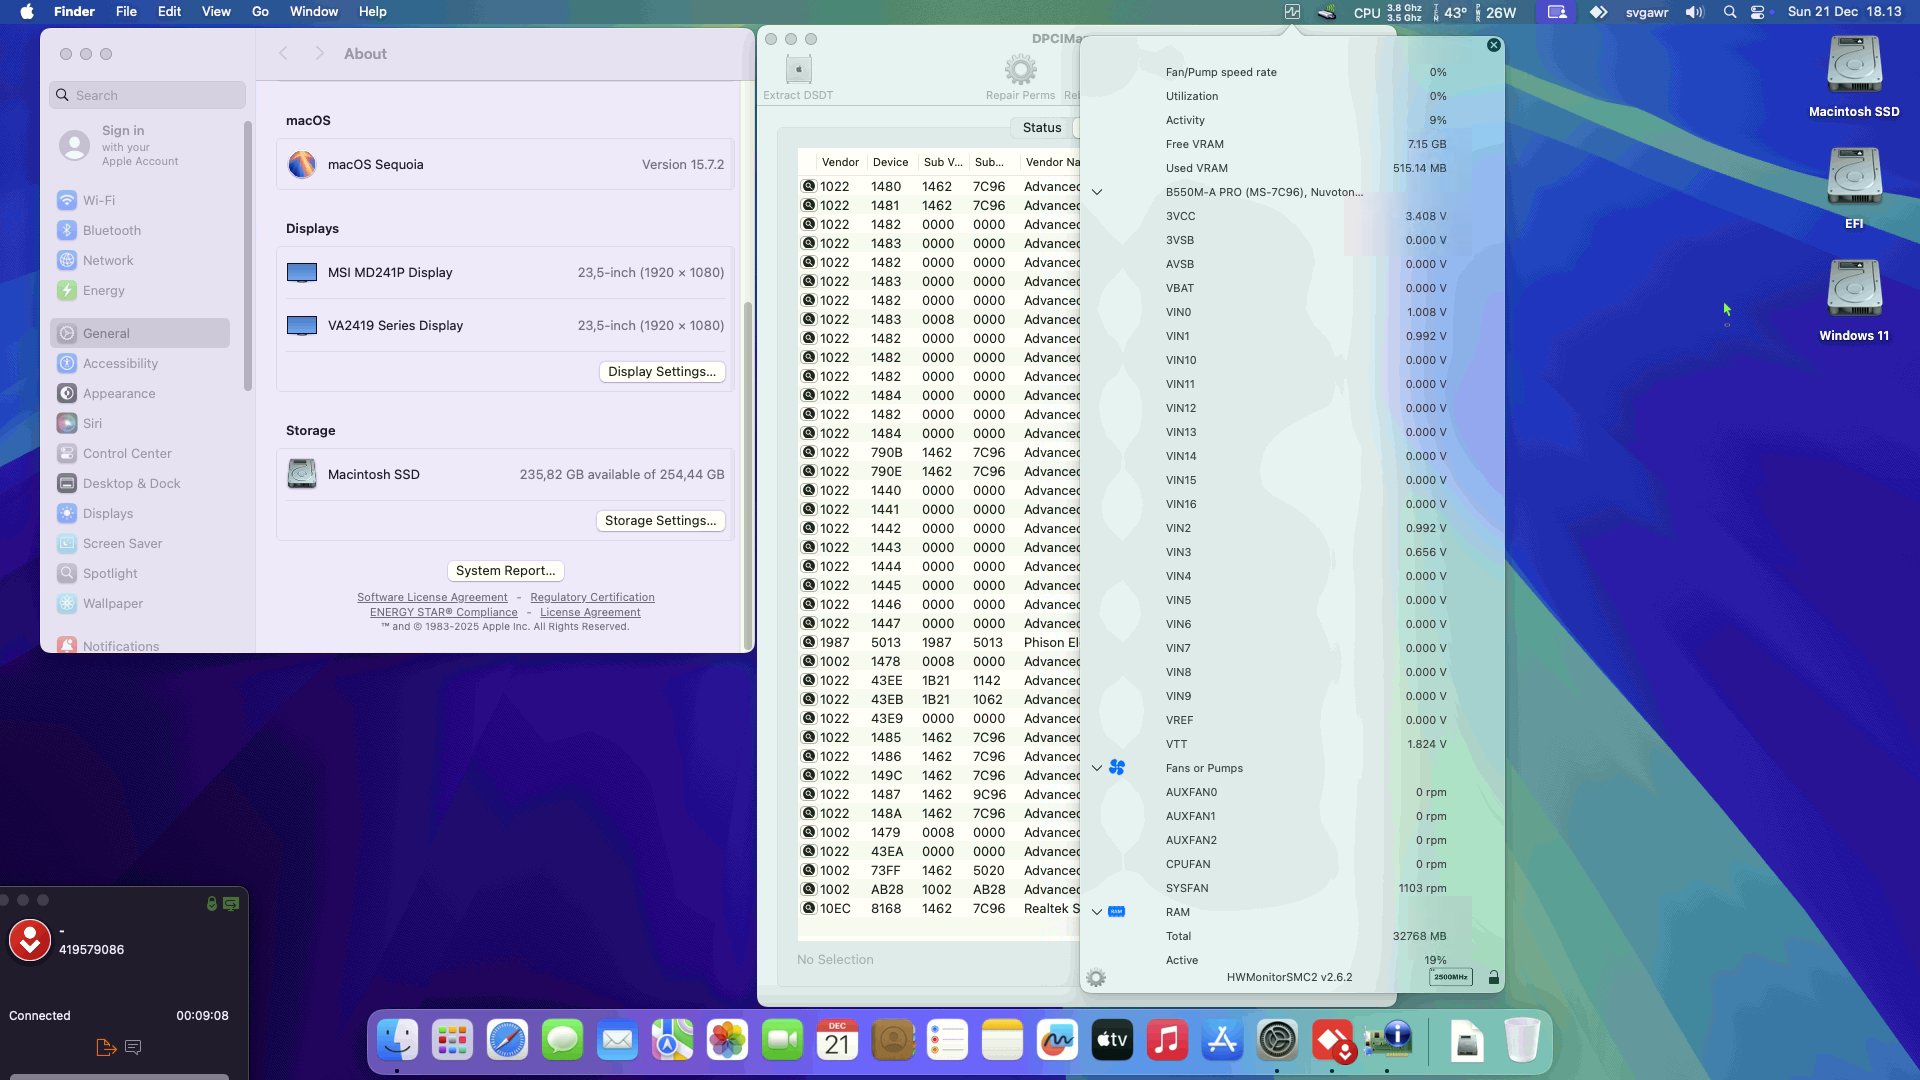Open the Edit menu
Screen dimensions: 1920x1080
[x=169, y=12]
